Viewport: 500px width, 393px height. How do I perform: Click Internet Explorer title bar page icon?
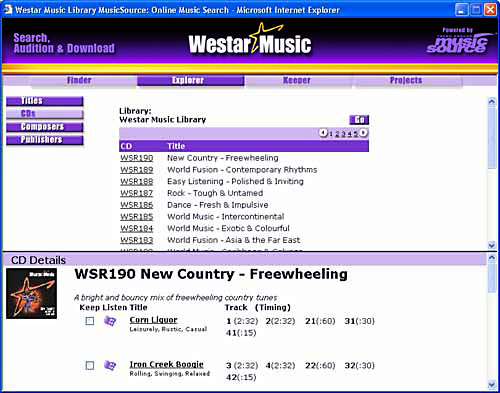[8, 10]
